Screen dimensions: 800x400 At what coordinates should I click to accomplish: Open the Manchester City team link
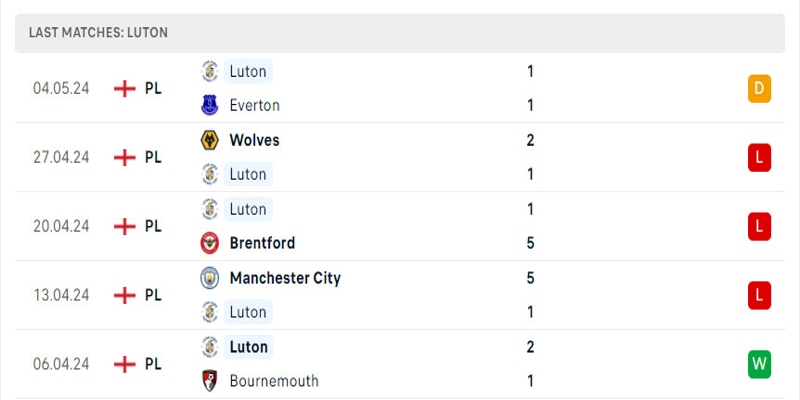[285, 278]
